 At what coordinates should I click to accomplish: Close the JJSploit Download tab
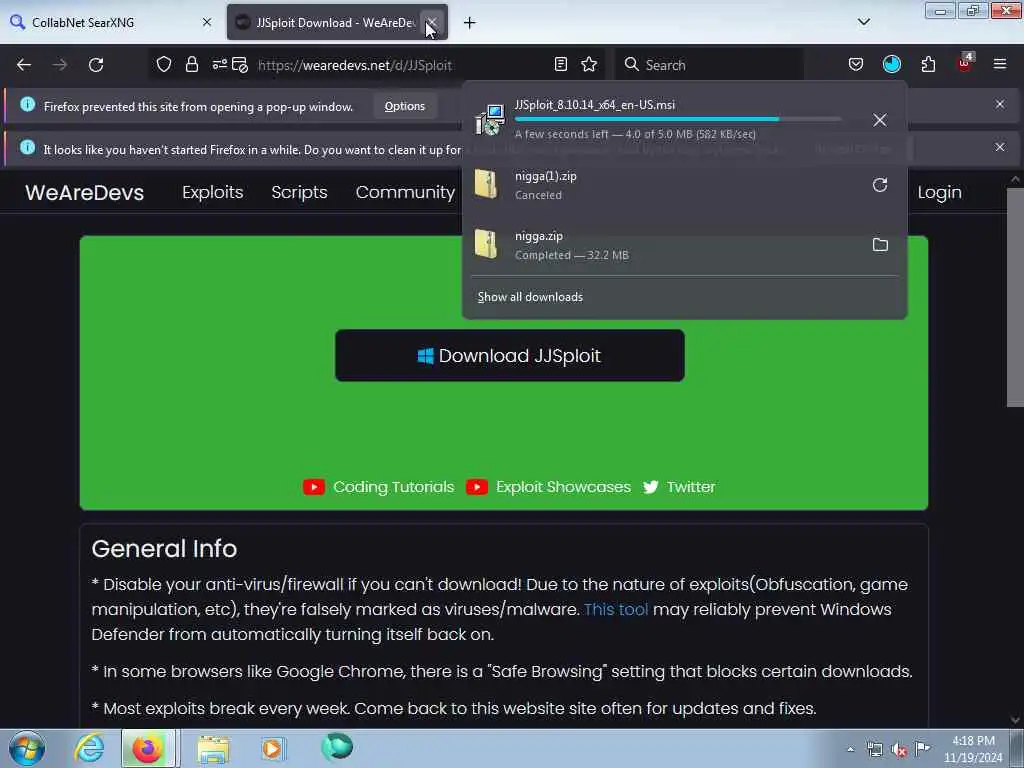(431, 23)
